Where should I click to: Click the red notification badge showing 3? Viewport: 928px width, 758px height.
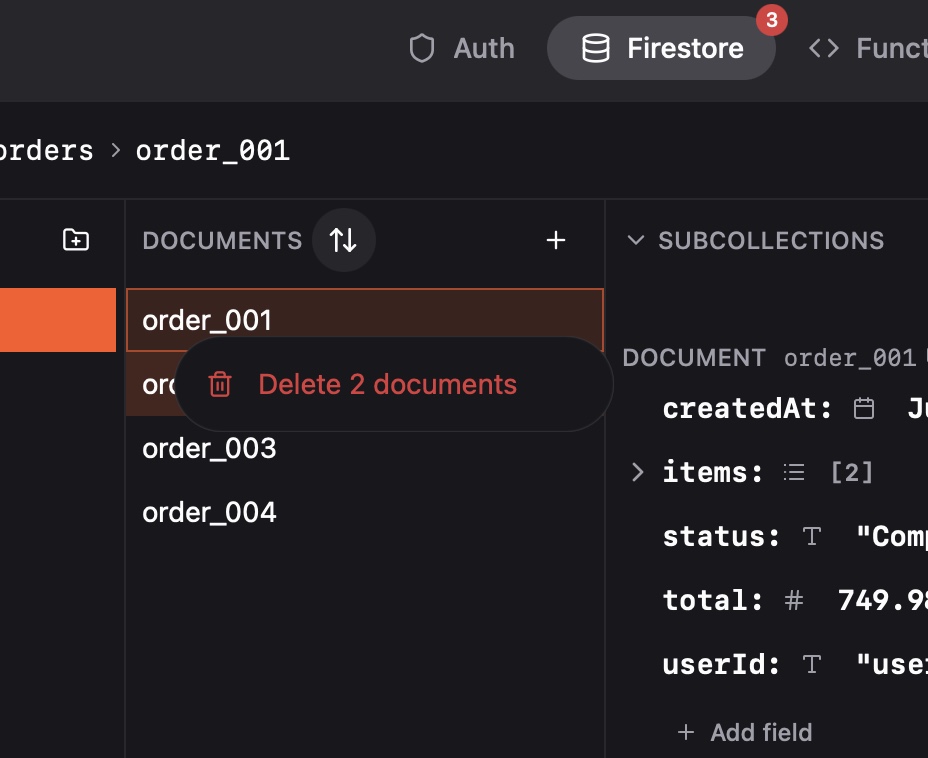[771, 20]
